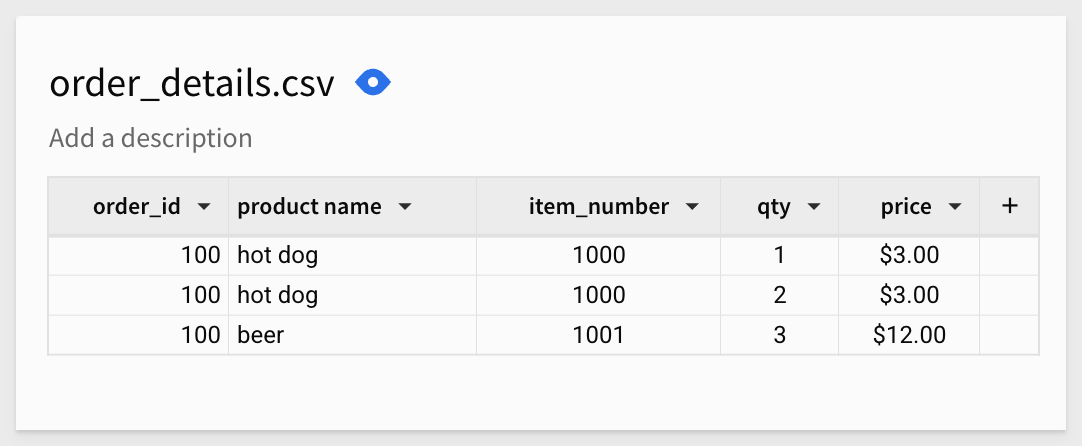Open the qty column dropdown arrow
The height and width of the screenshot is (446, 1082).
click(814, 206)
